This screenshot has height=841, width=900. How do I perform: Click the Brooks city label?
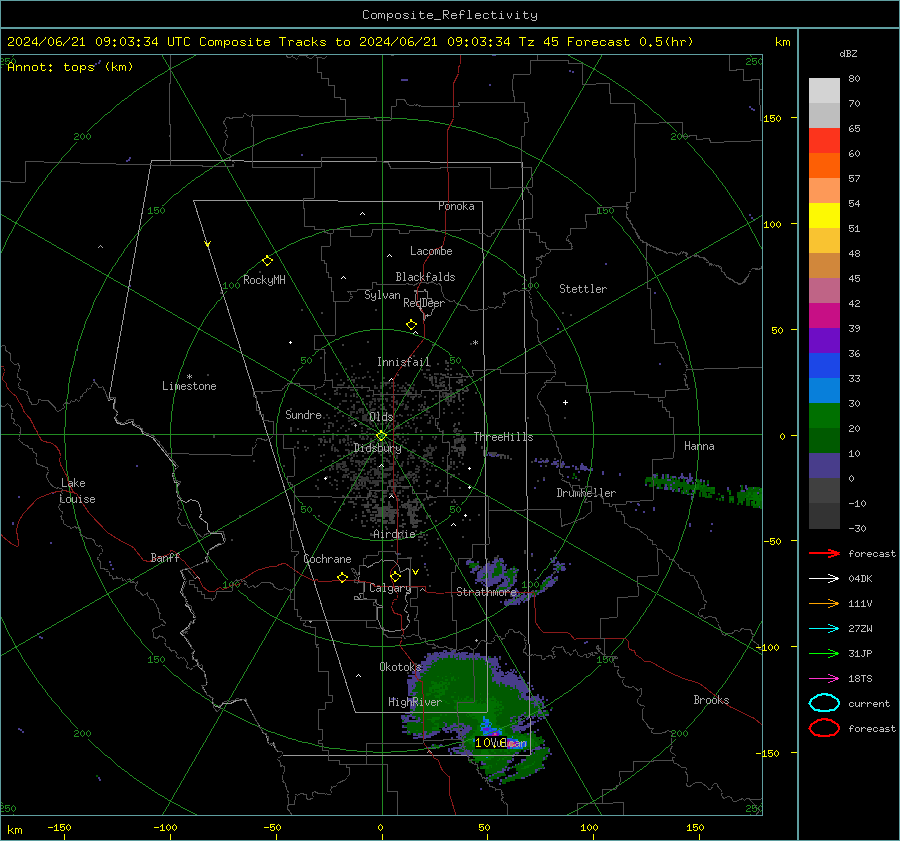(711, 700)
